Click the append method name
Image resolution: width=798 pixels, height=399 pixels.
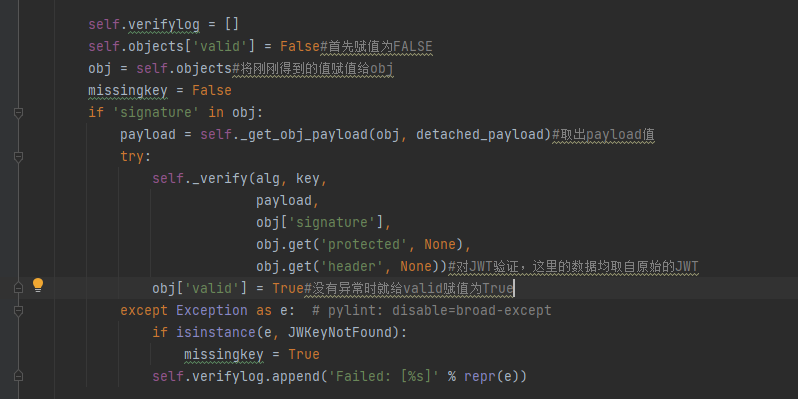(296, 377)
